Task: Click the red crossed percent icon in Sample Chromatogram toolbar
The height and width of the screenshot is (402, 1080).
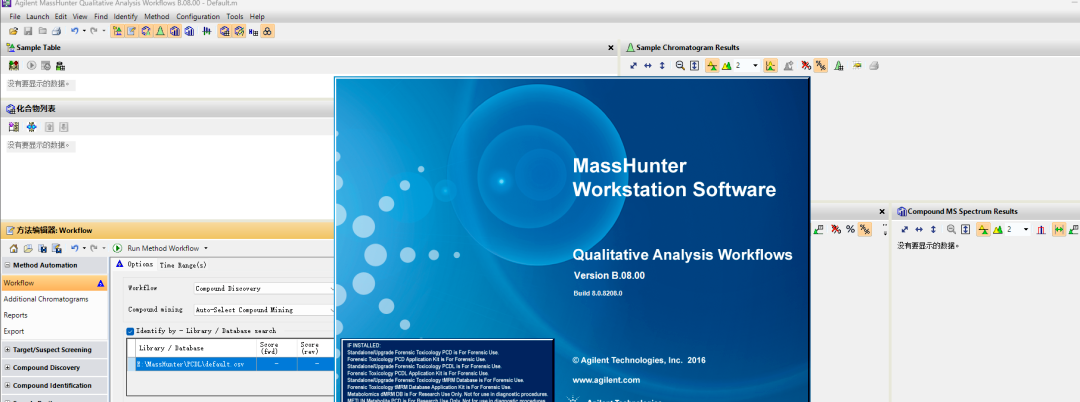Action: [806, 65]
